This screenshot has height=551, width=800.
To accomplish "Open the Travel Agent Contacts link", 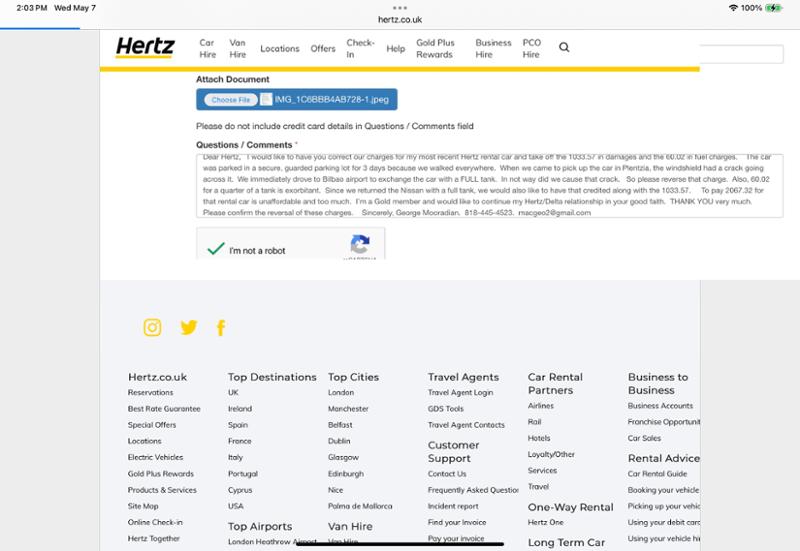I will click(466, 425).
